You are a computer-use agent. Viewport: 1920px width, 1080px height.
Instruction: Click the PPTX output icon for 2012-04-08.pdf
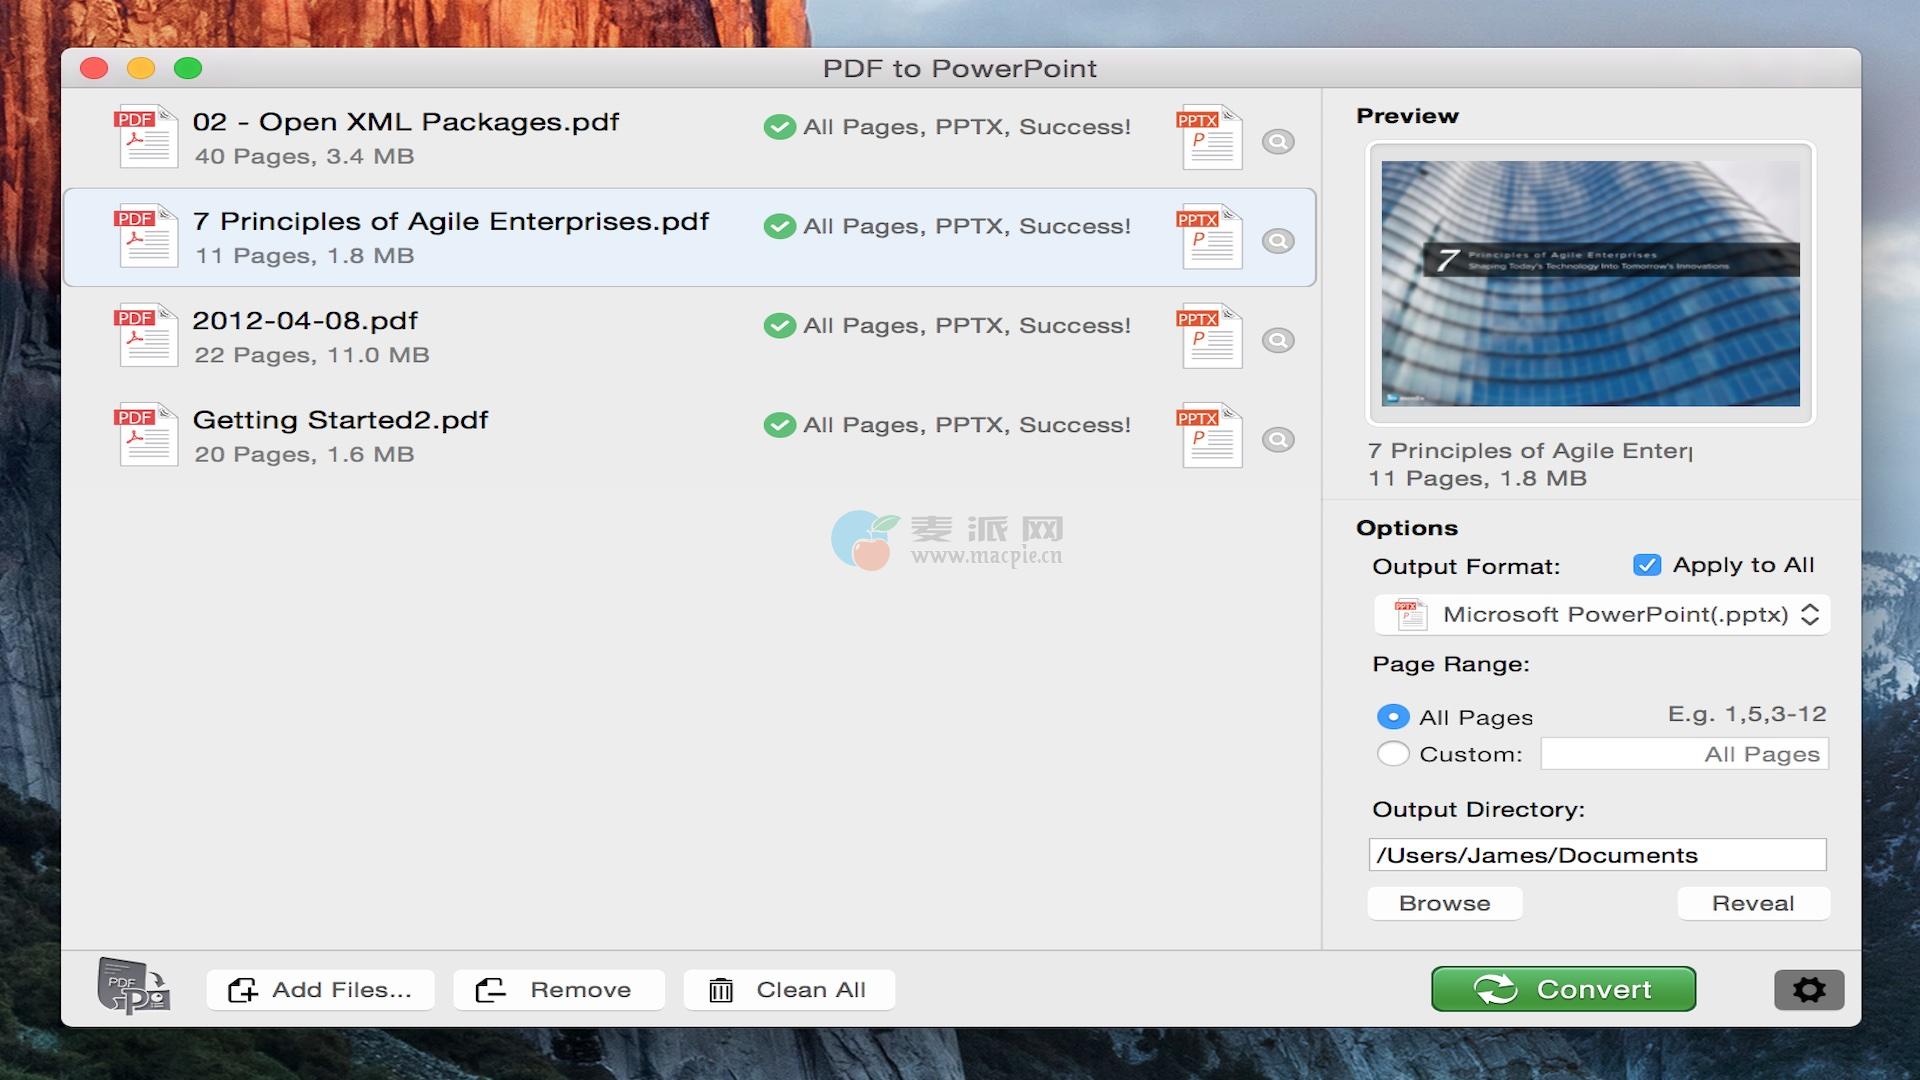coord(1211,337)
